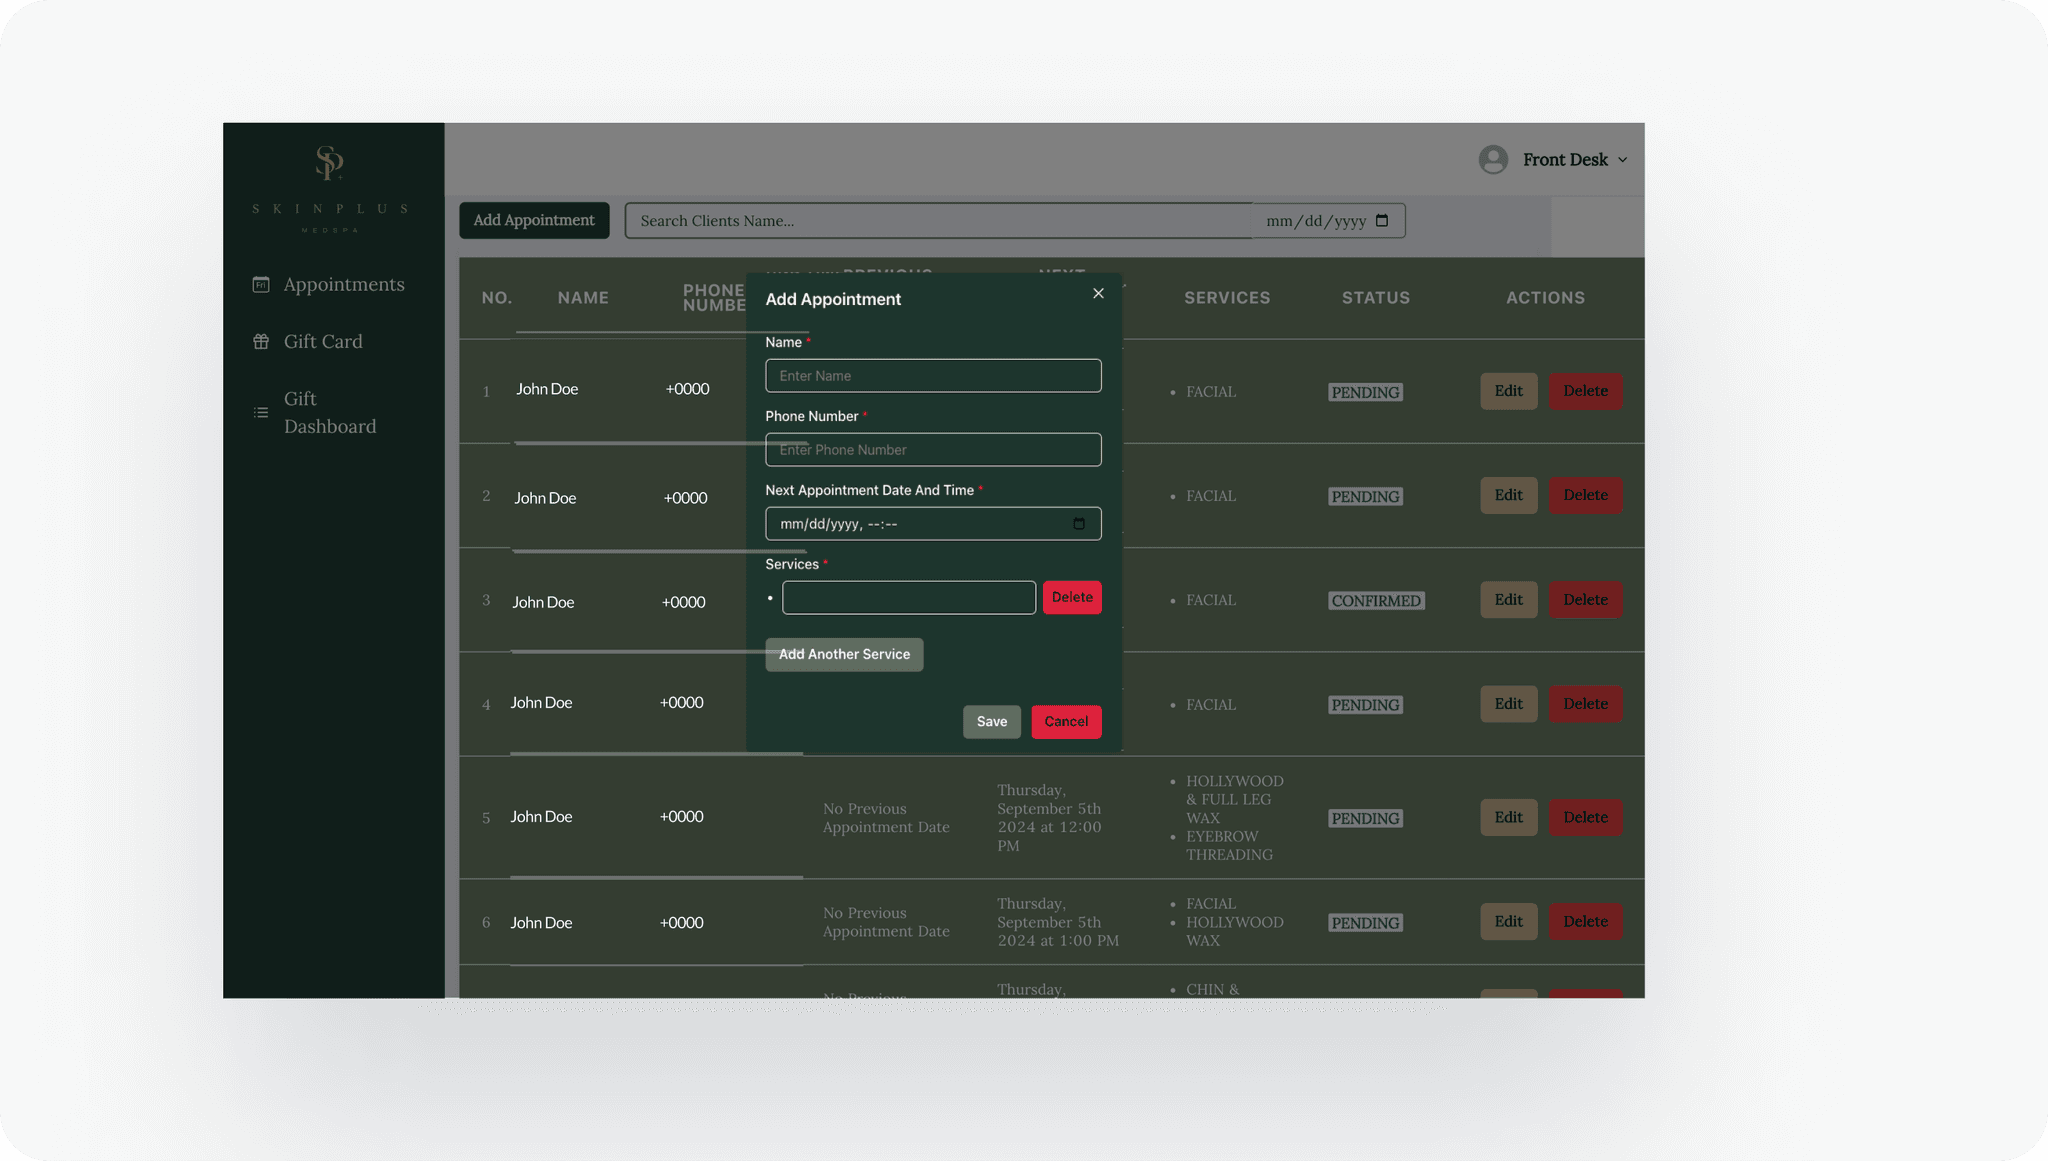
Task: Expand the Front Desk account dropdown
Action: 1622,160
